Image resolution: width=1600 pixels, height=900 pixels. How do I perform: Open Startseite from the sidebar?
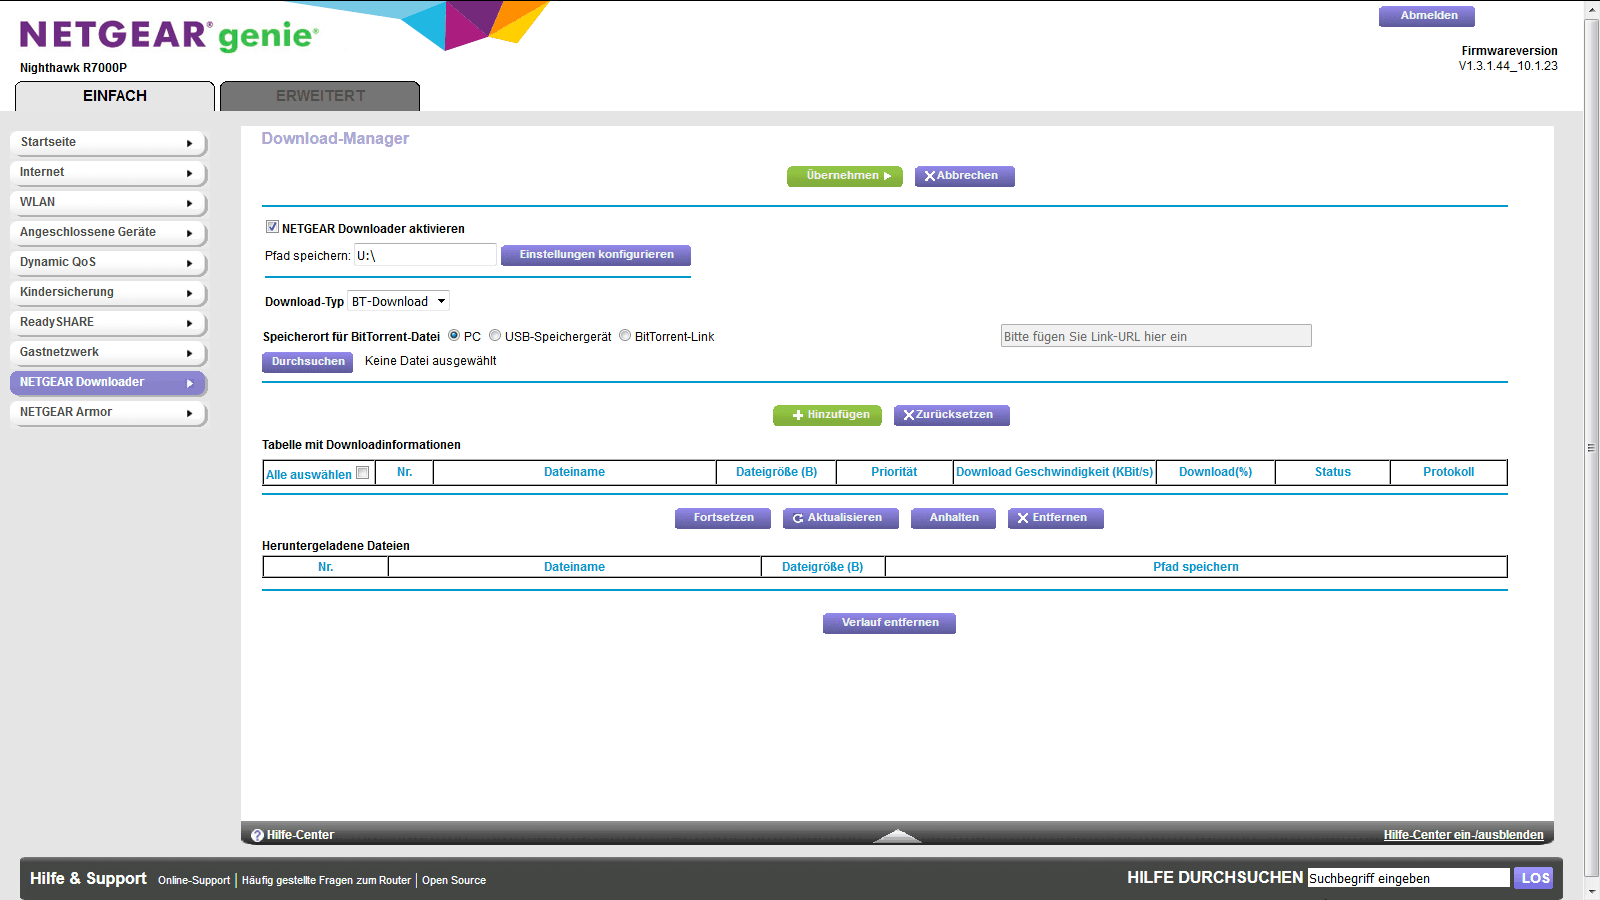(108, 143)
